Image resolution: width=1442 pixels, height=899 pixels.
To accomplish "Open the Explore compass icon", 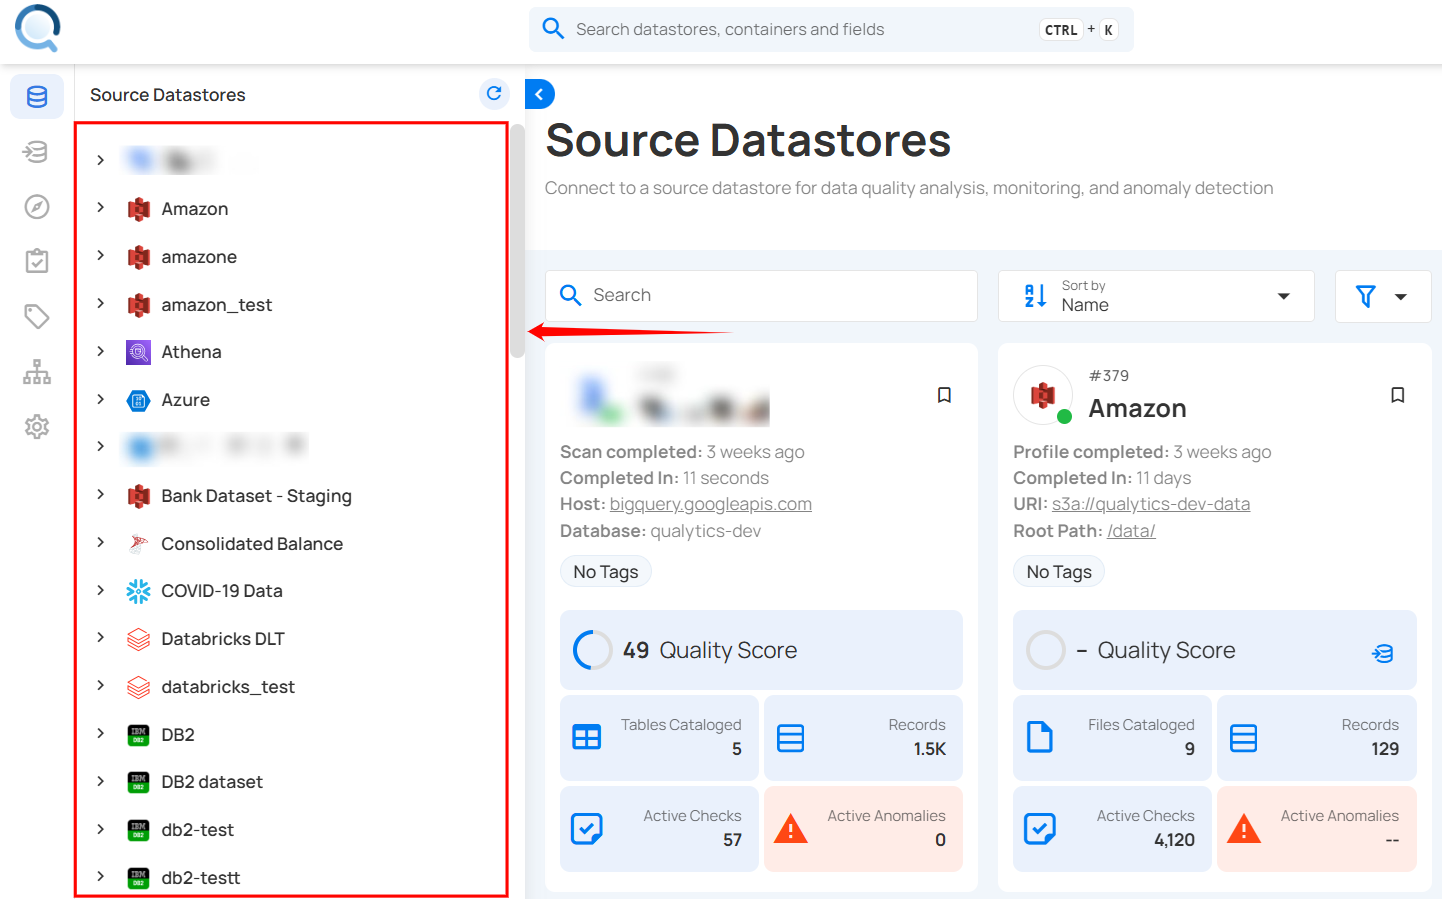I will pyautogui.click(x=36, y=207).
